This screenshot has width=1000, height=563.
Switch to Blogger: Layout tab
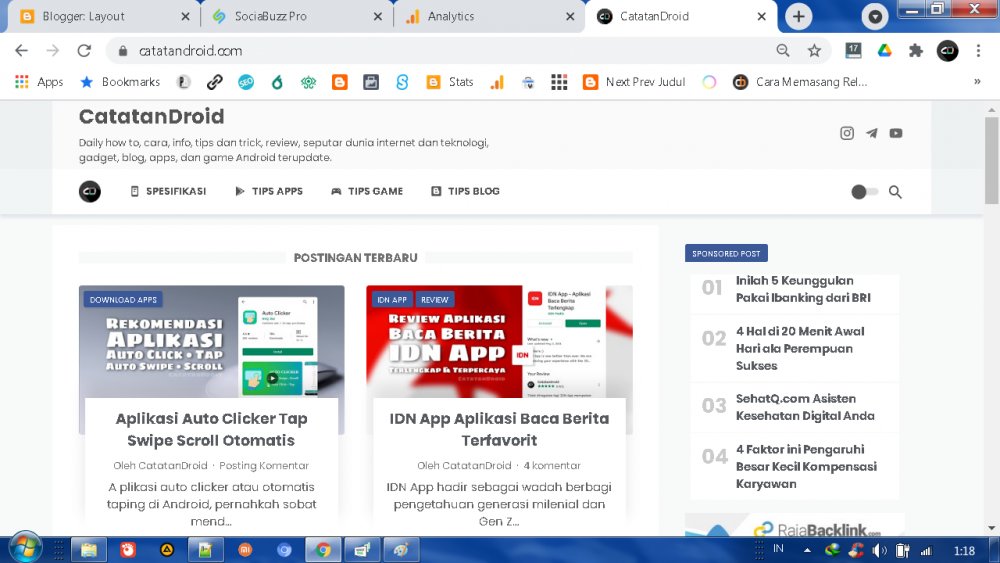[x=100, y=17]
